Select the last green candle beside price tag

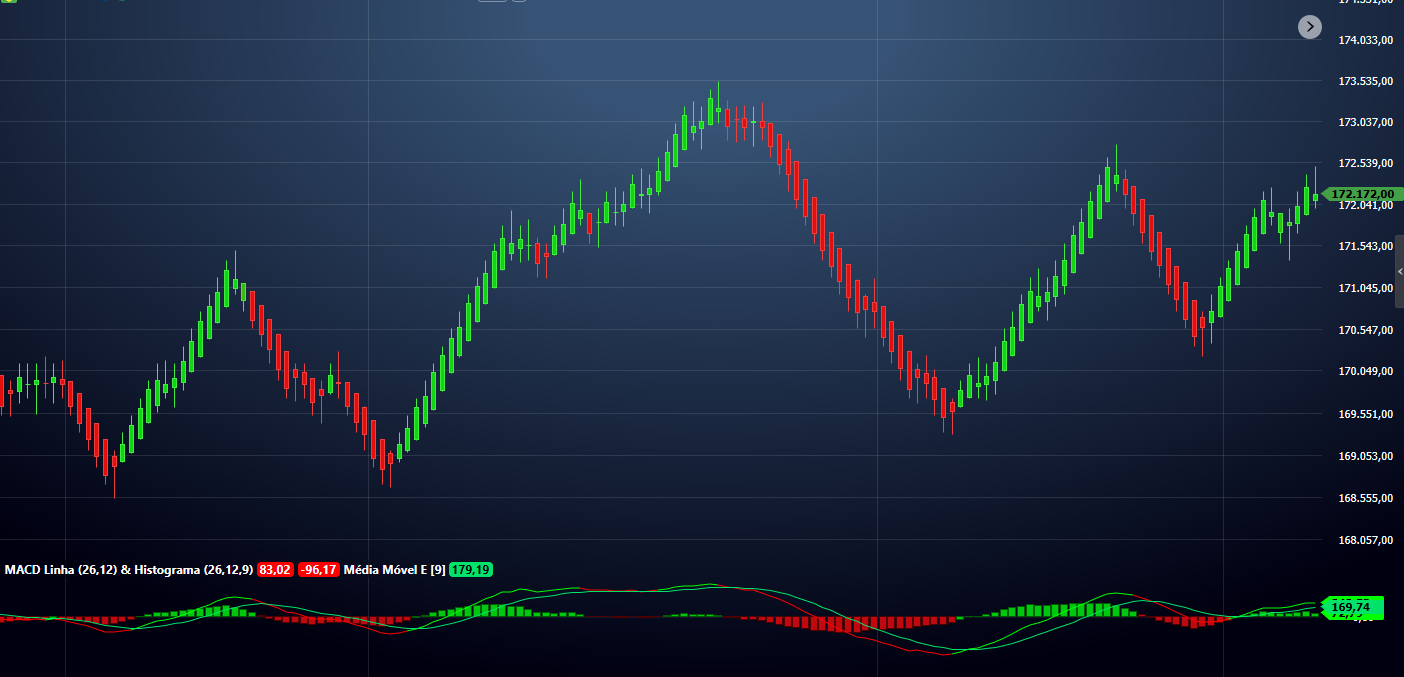coord(1315,194)
